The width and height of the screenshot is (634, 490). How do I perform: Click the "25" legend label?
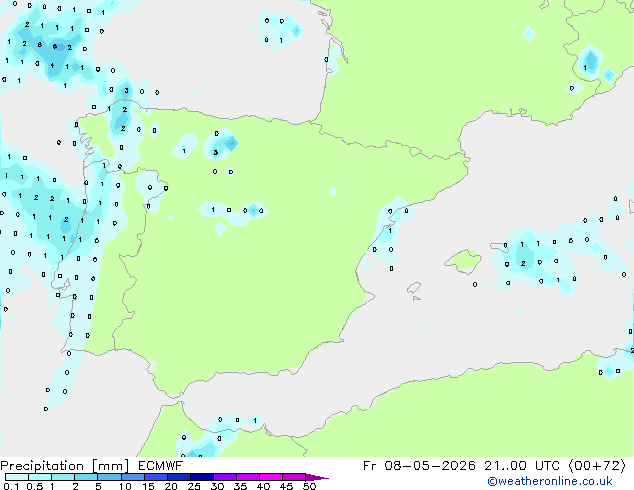coord(194,486)
